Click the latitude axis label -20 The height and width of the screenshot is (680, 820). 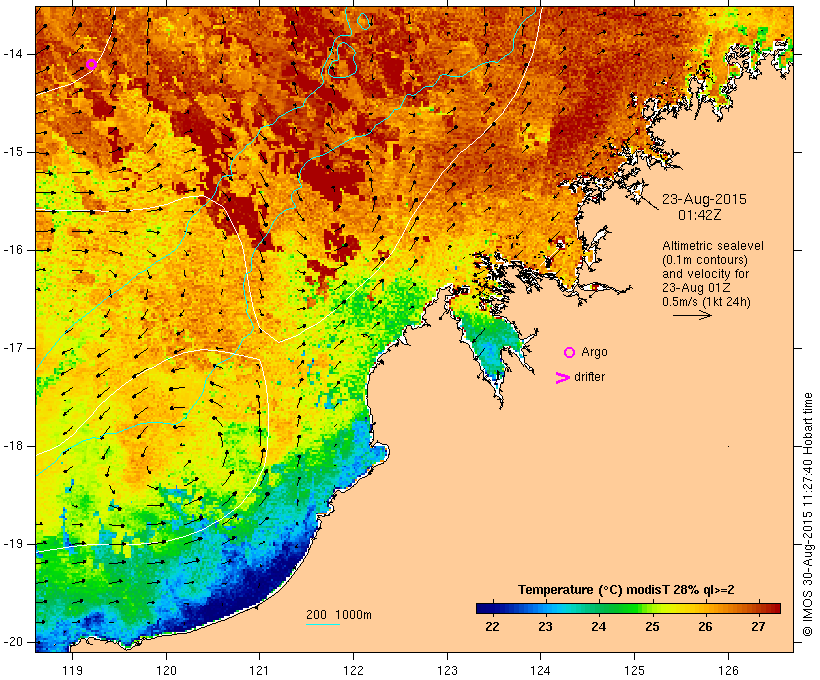point(13,642)
